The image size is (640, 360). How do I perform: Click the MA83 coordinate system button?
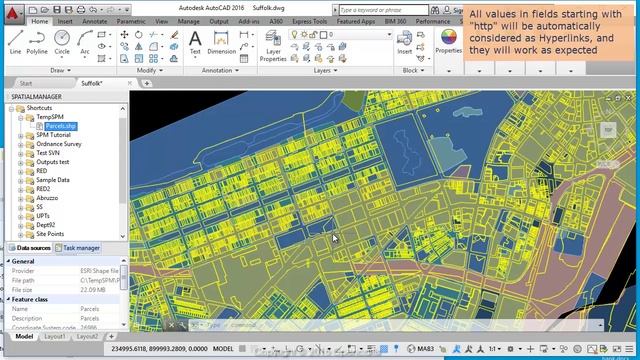[421, 349]
